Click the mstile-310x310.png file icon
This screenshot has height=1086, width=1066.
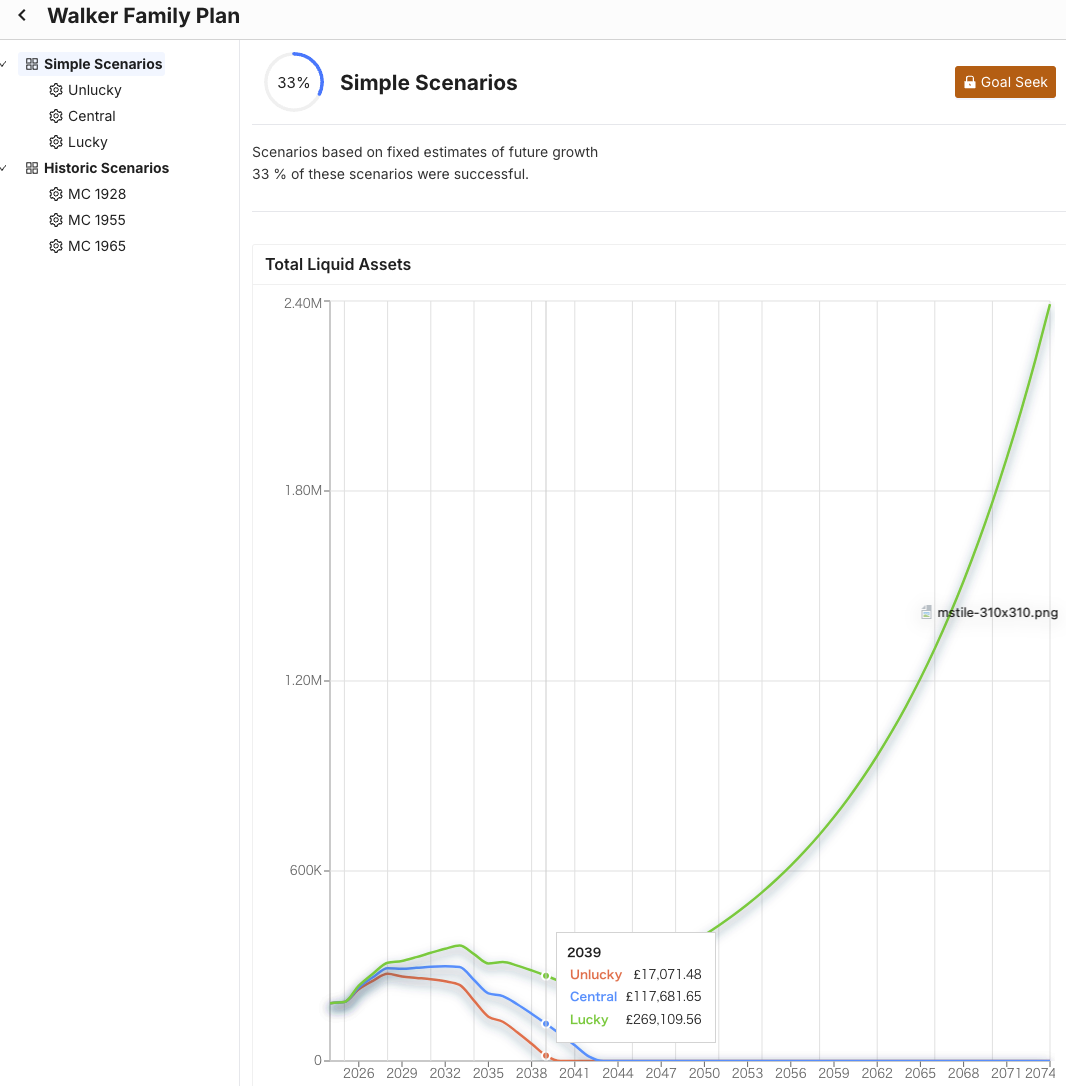[x=927, y=613]
